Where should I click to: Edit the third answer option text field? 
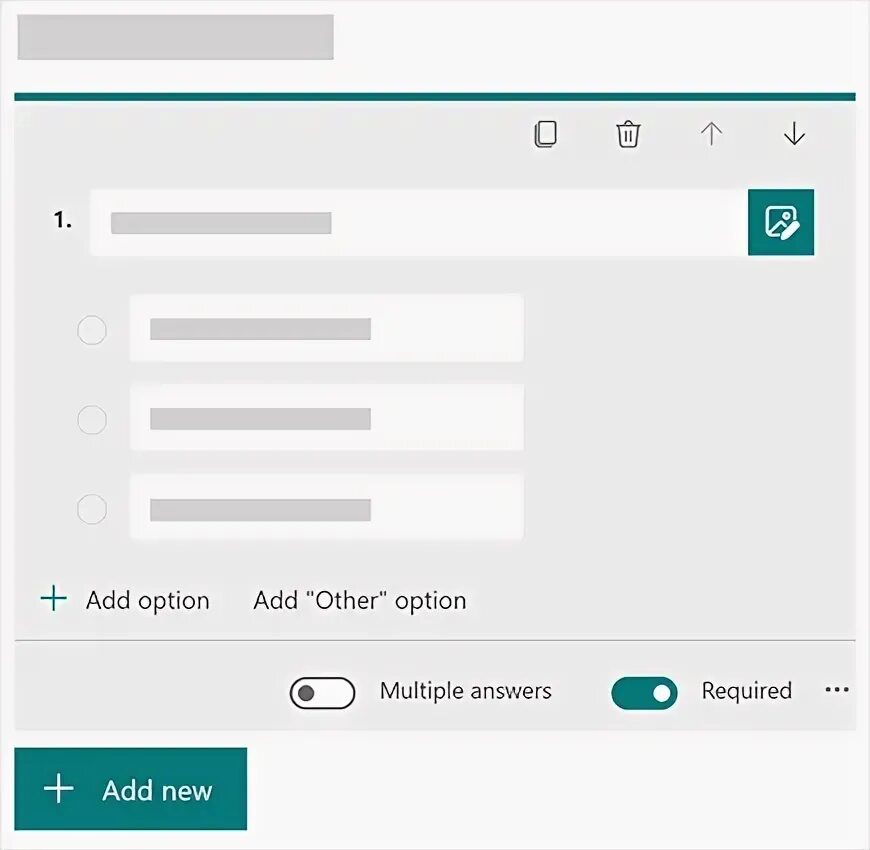[x=327, y=507]
